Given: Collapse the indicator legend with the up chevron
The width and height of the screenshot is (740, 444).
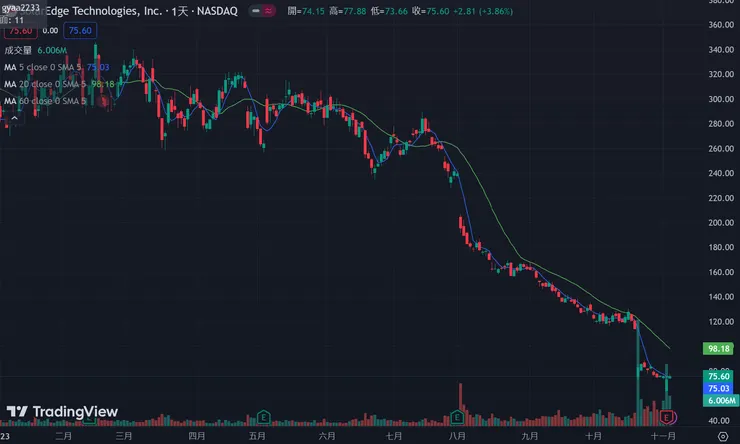Looking at the screenshot, I should pyautogui.click(x=15, y=118).
